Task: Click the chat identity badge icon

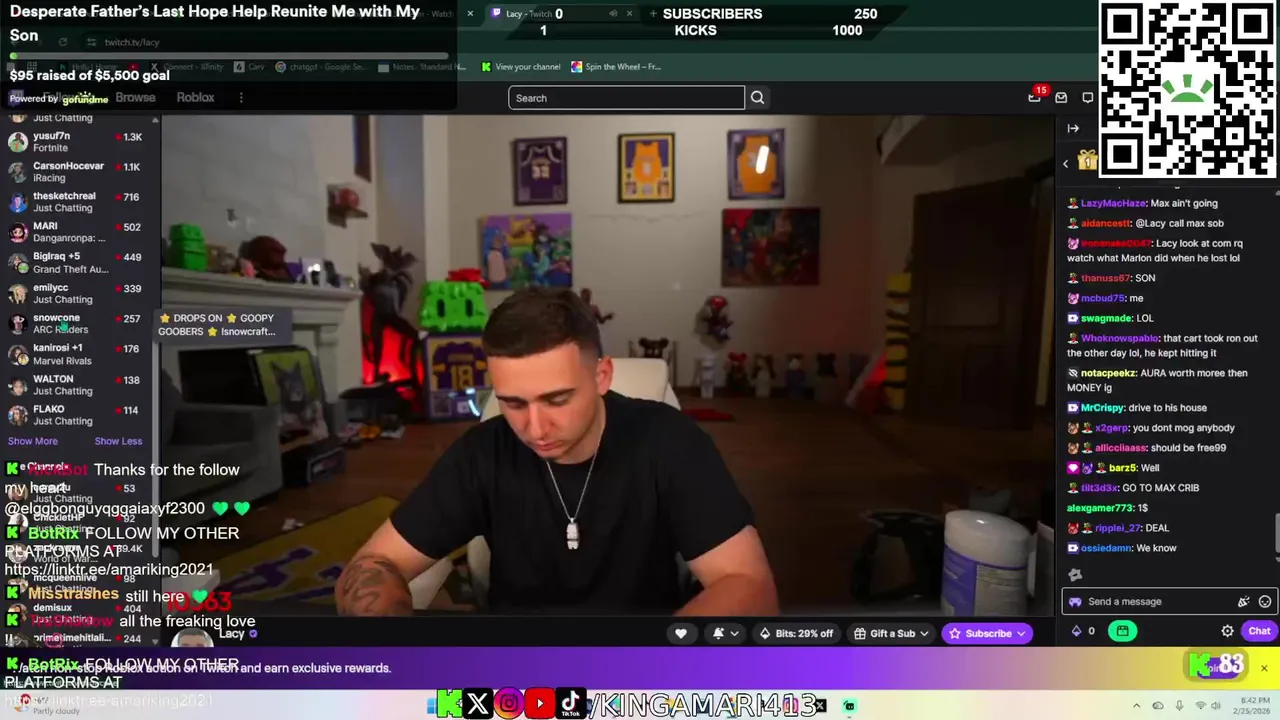Action: [x=1075, y=602]
